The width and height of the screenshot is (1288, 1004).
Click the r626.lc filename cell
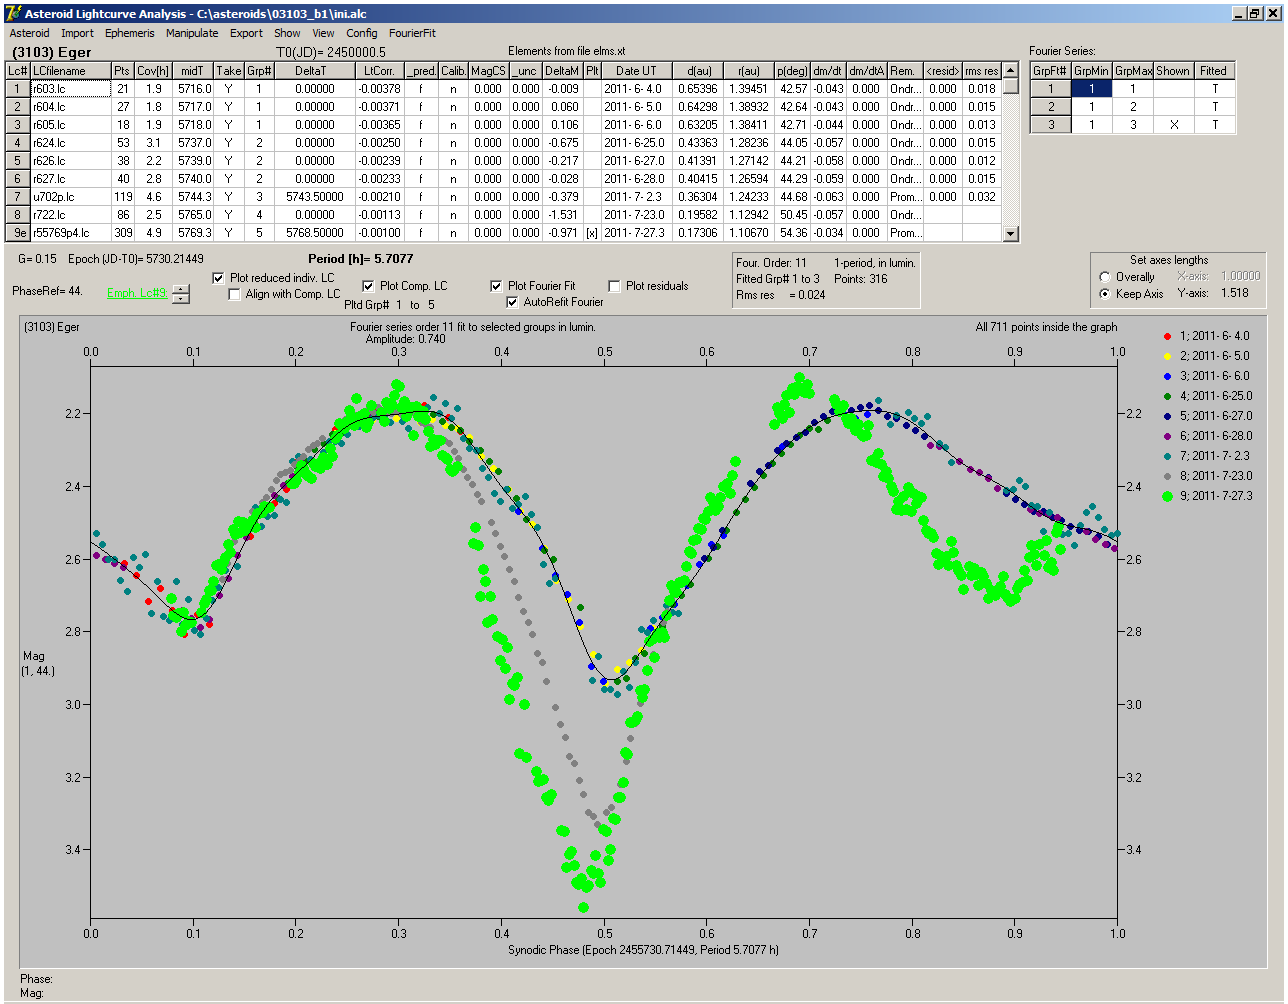70,161
